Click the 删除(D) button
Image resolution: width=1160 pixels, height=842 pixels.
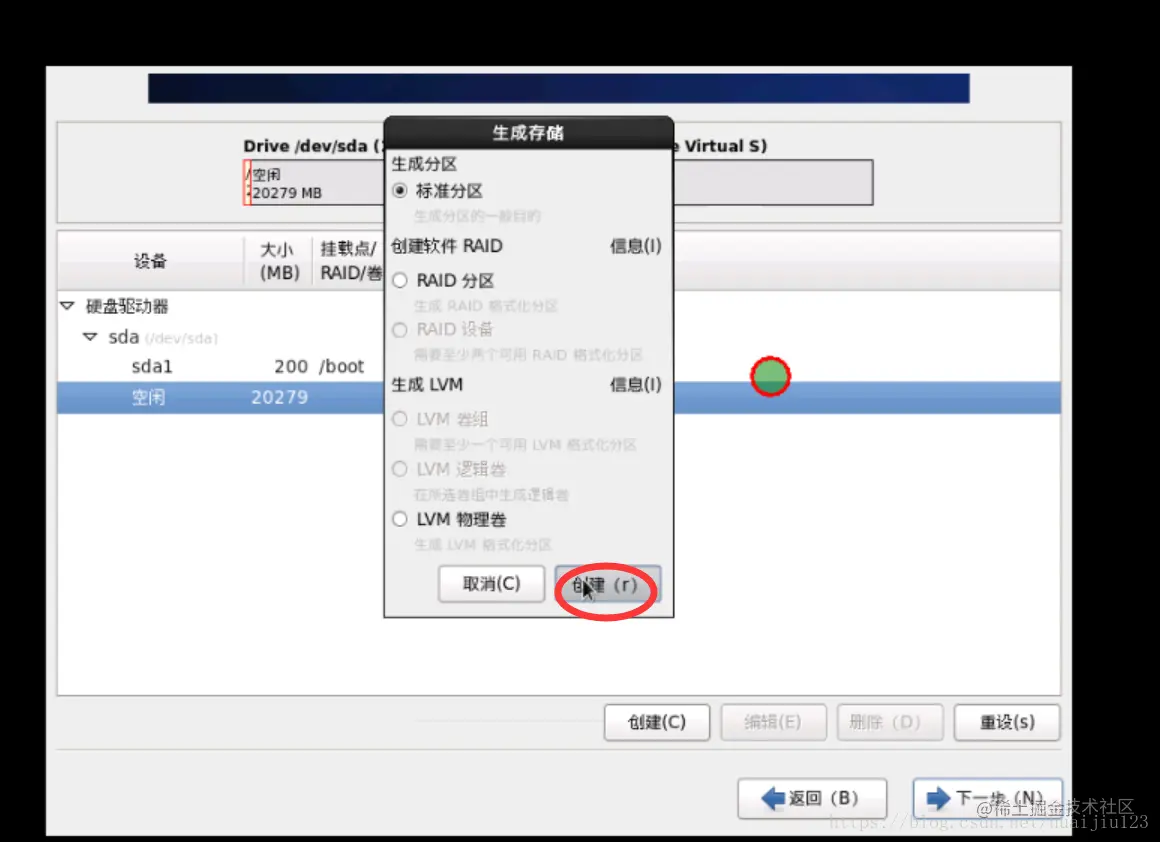(x=890, y=722)
